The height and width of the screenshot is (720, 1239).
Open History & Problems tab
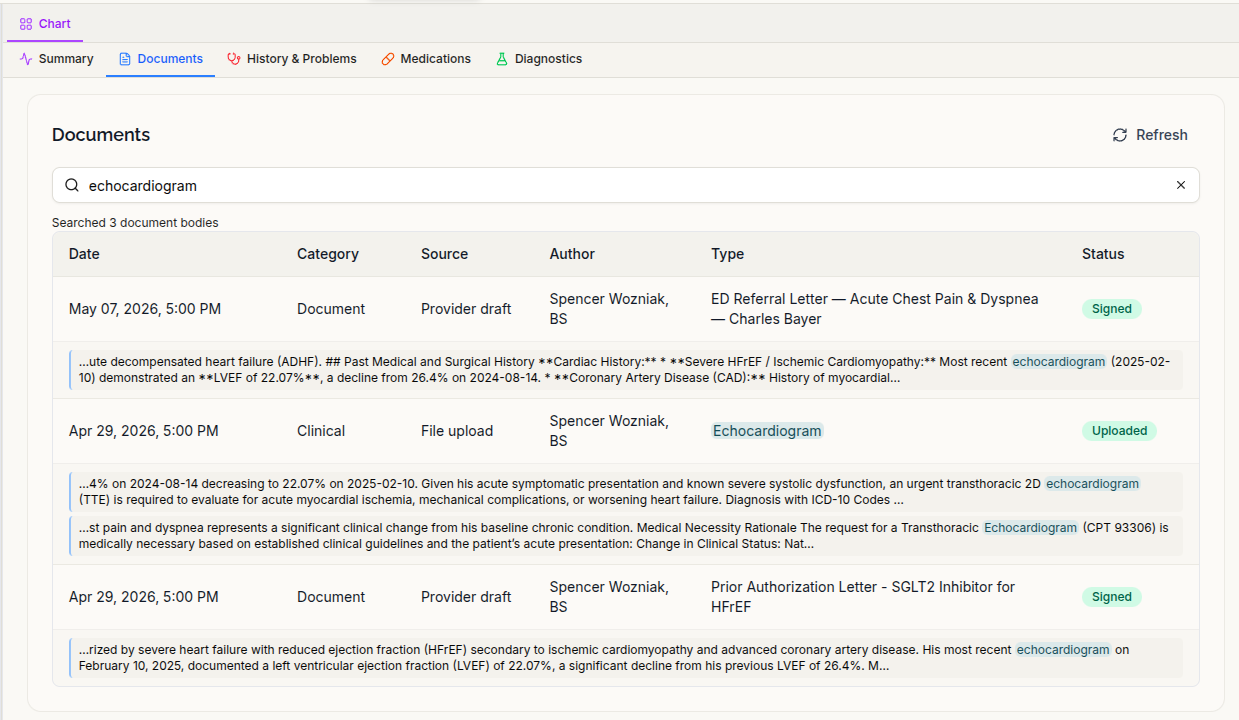(291, 59)
